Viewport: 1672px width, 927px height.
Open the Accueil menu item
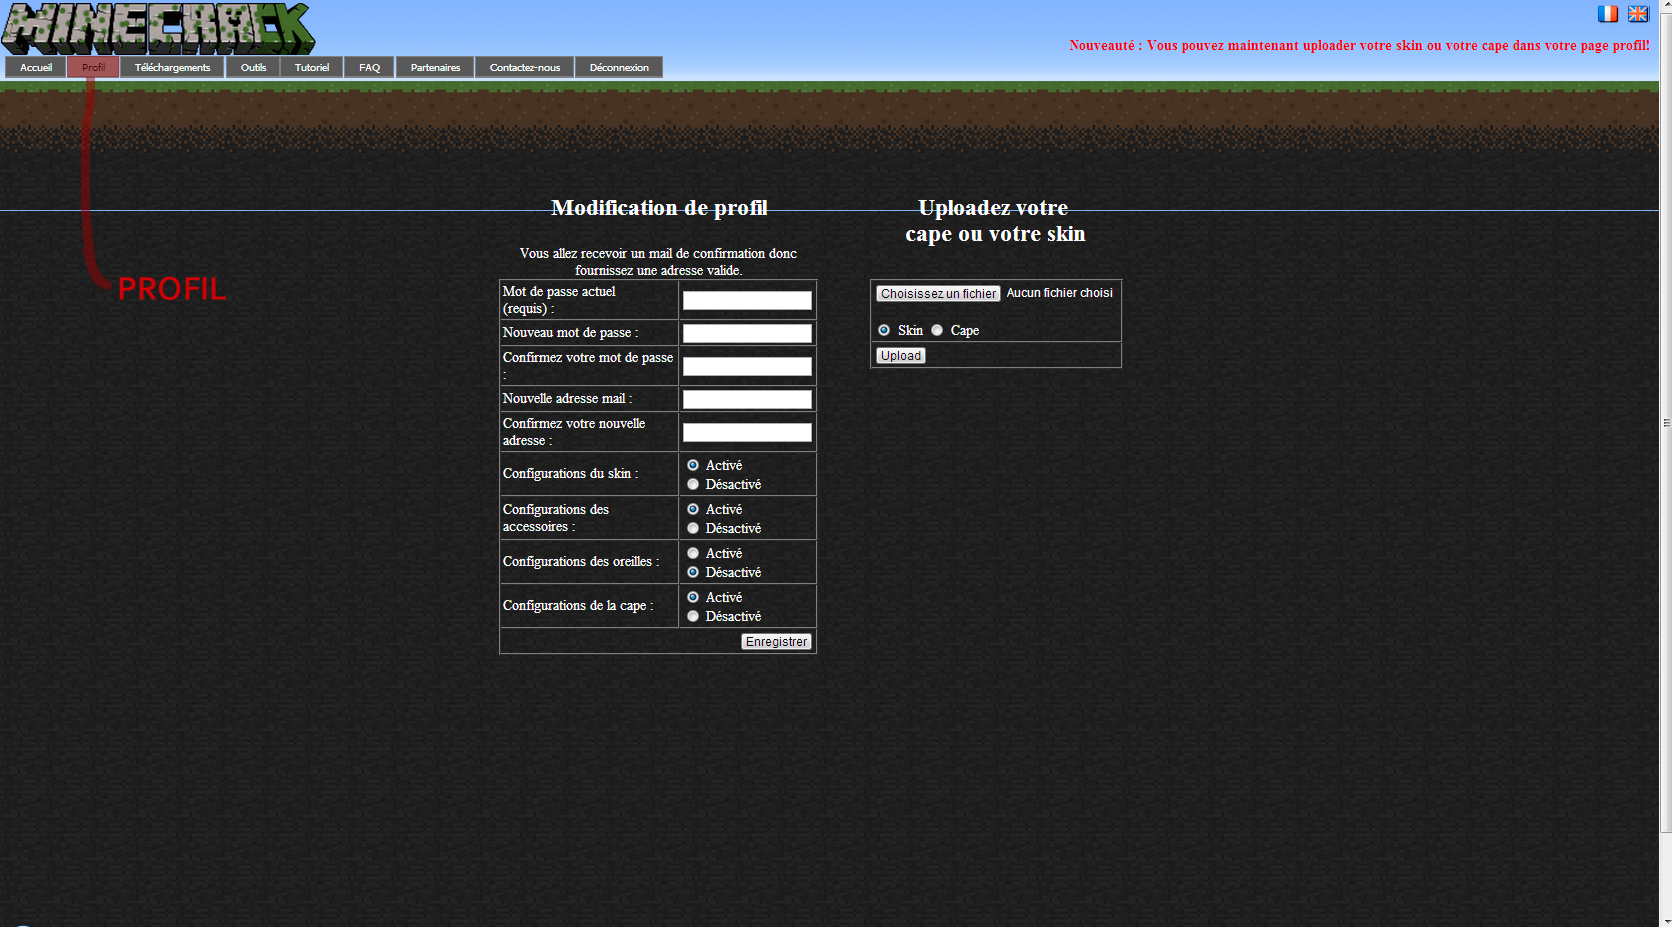tap(36, 68)
